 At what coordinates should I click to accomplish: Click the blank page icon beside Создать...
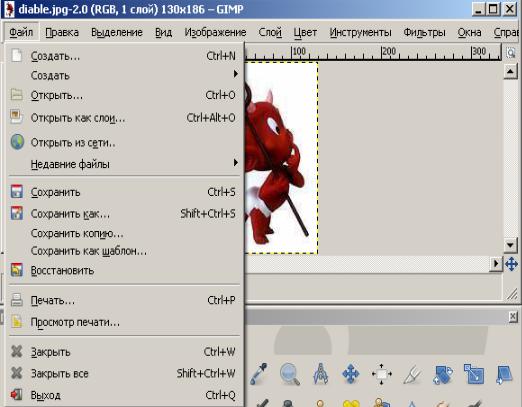[16, 55]
